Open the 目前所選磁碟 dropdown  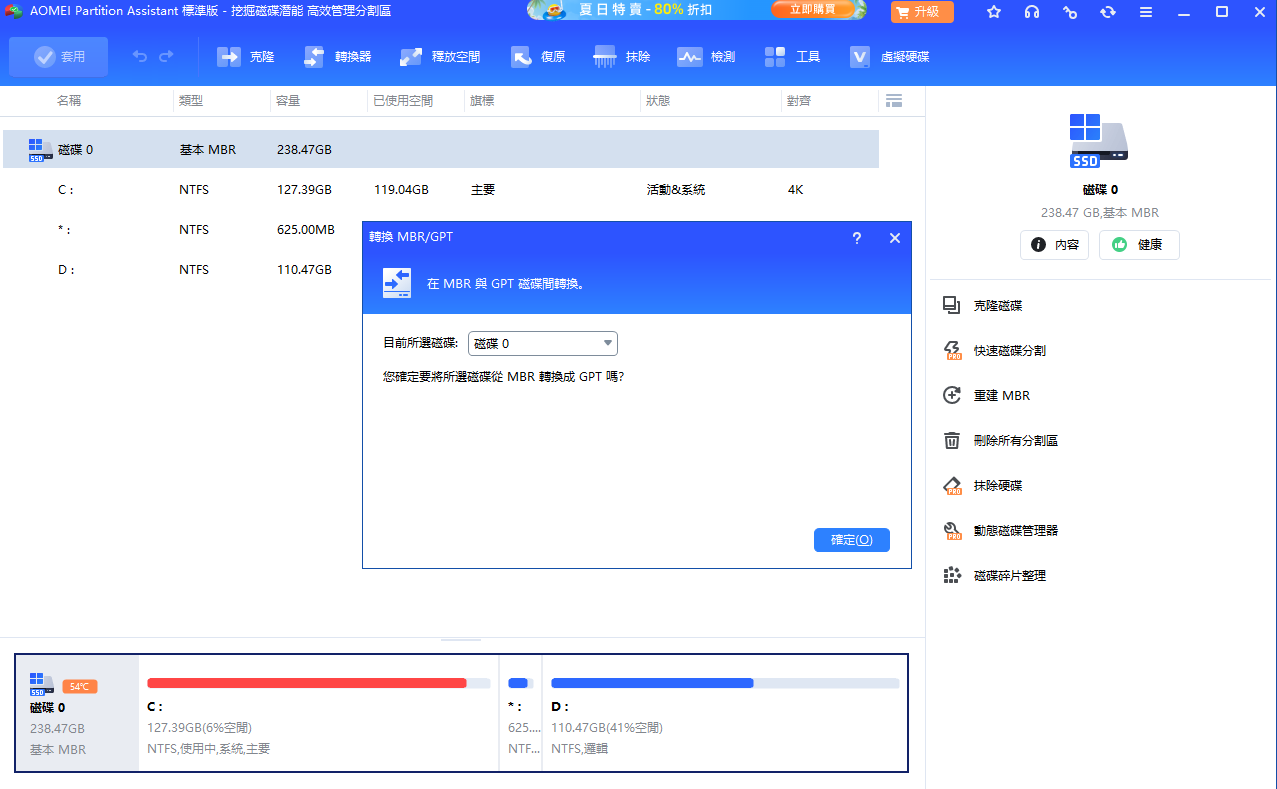pyautogui.click(x=543, y=343)
